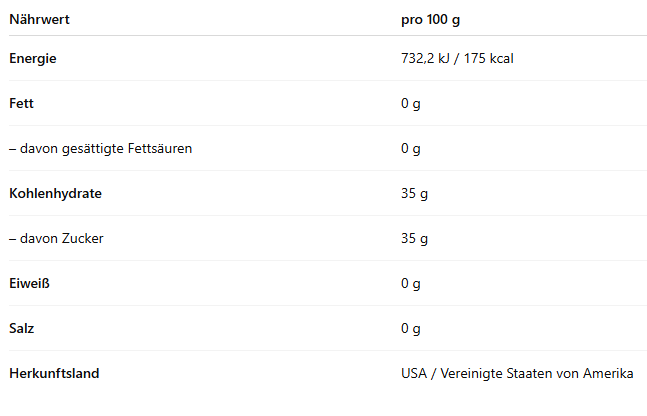Image resolution: width=647 pixels, height=416 pixels.
Task: Click the 0 g value for Salz
Action: 410,328
